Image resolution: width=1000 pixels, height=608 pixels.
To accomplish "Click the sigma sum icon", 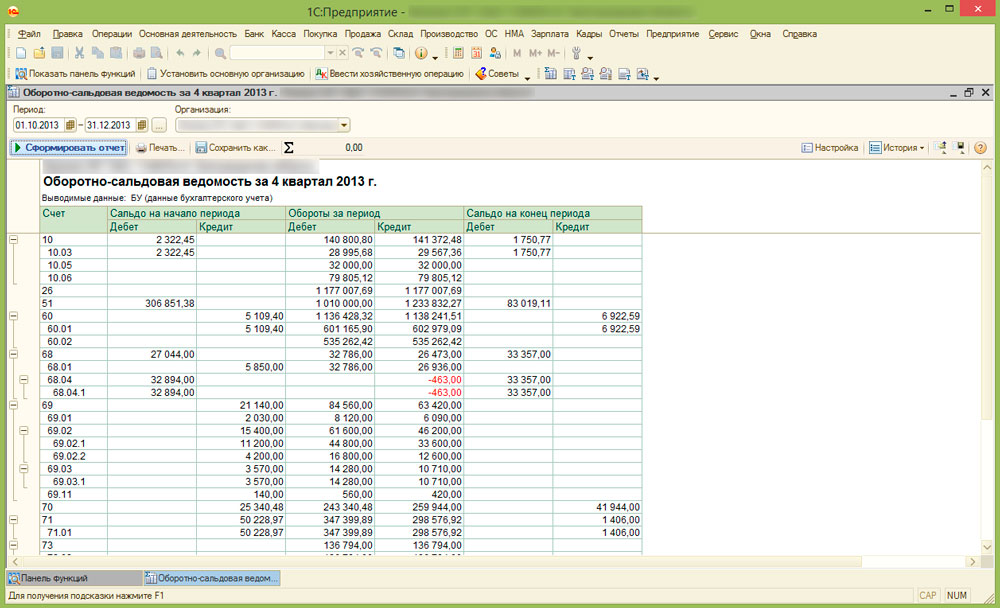I will coord(289,148).
